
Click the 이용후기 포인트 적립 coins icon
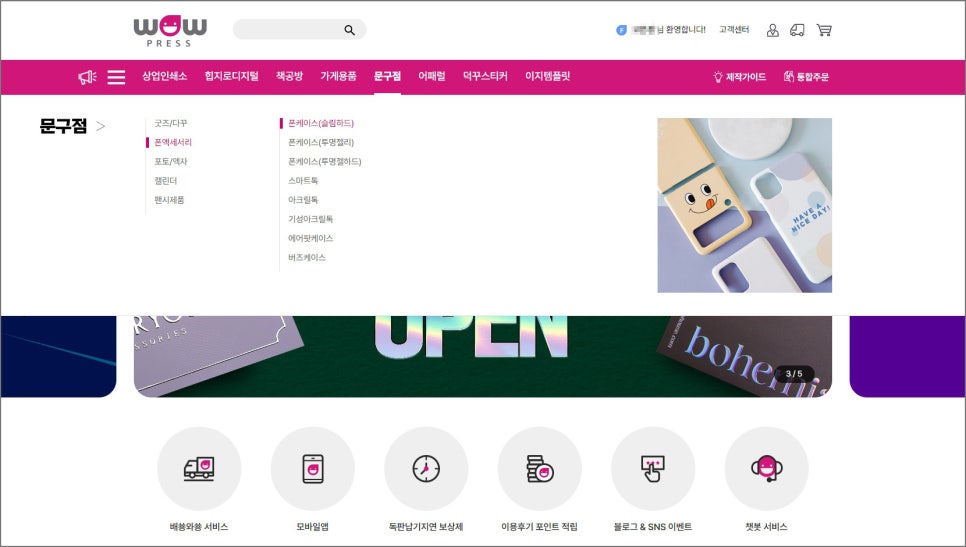click(539, 468)
